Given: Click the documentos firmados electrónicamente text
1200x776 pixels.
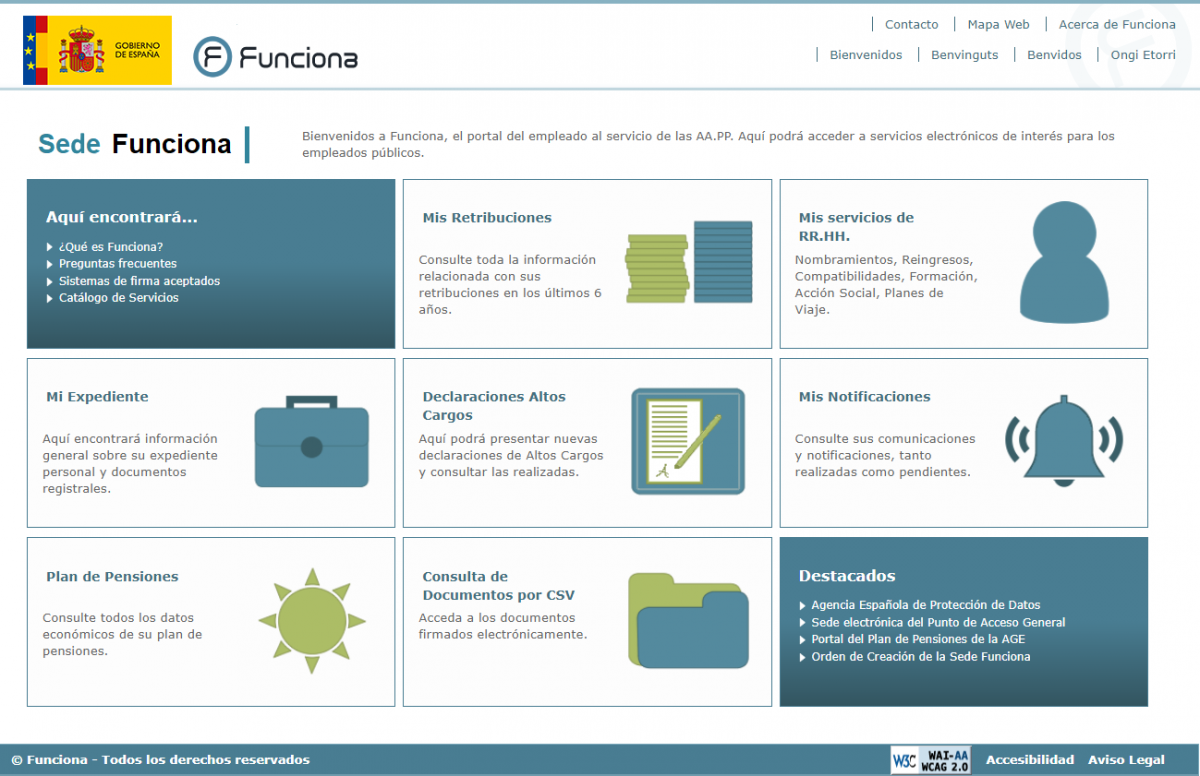Looking at the screenshot, I should pos(503,626).
